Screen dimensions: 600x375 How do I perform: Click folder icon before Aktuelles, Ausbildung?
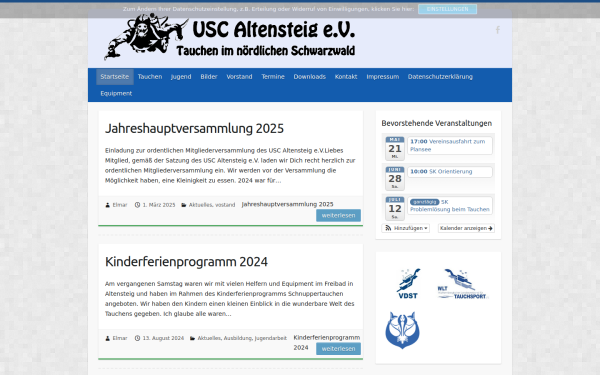click(x=192, y=338)
